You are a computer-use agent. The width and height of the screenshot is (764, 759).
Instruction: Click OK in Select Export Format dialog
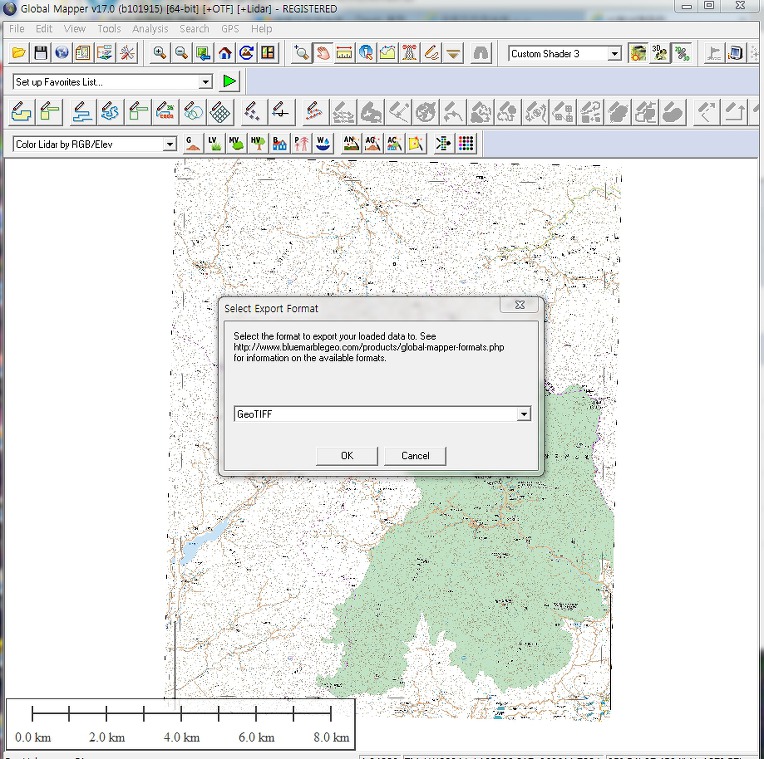[x=346, y=455]
